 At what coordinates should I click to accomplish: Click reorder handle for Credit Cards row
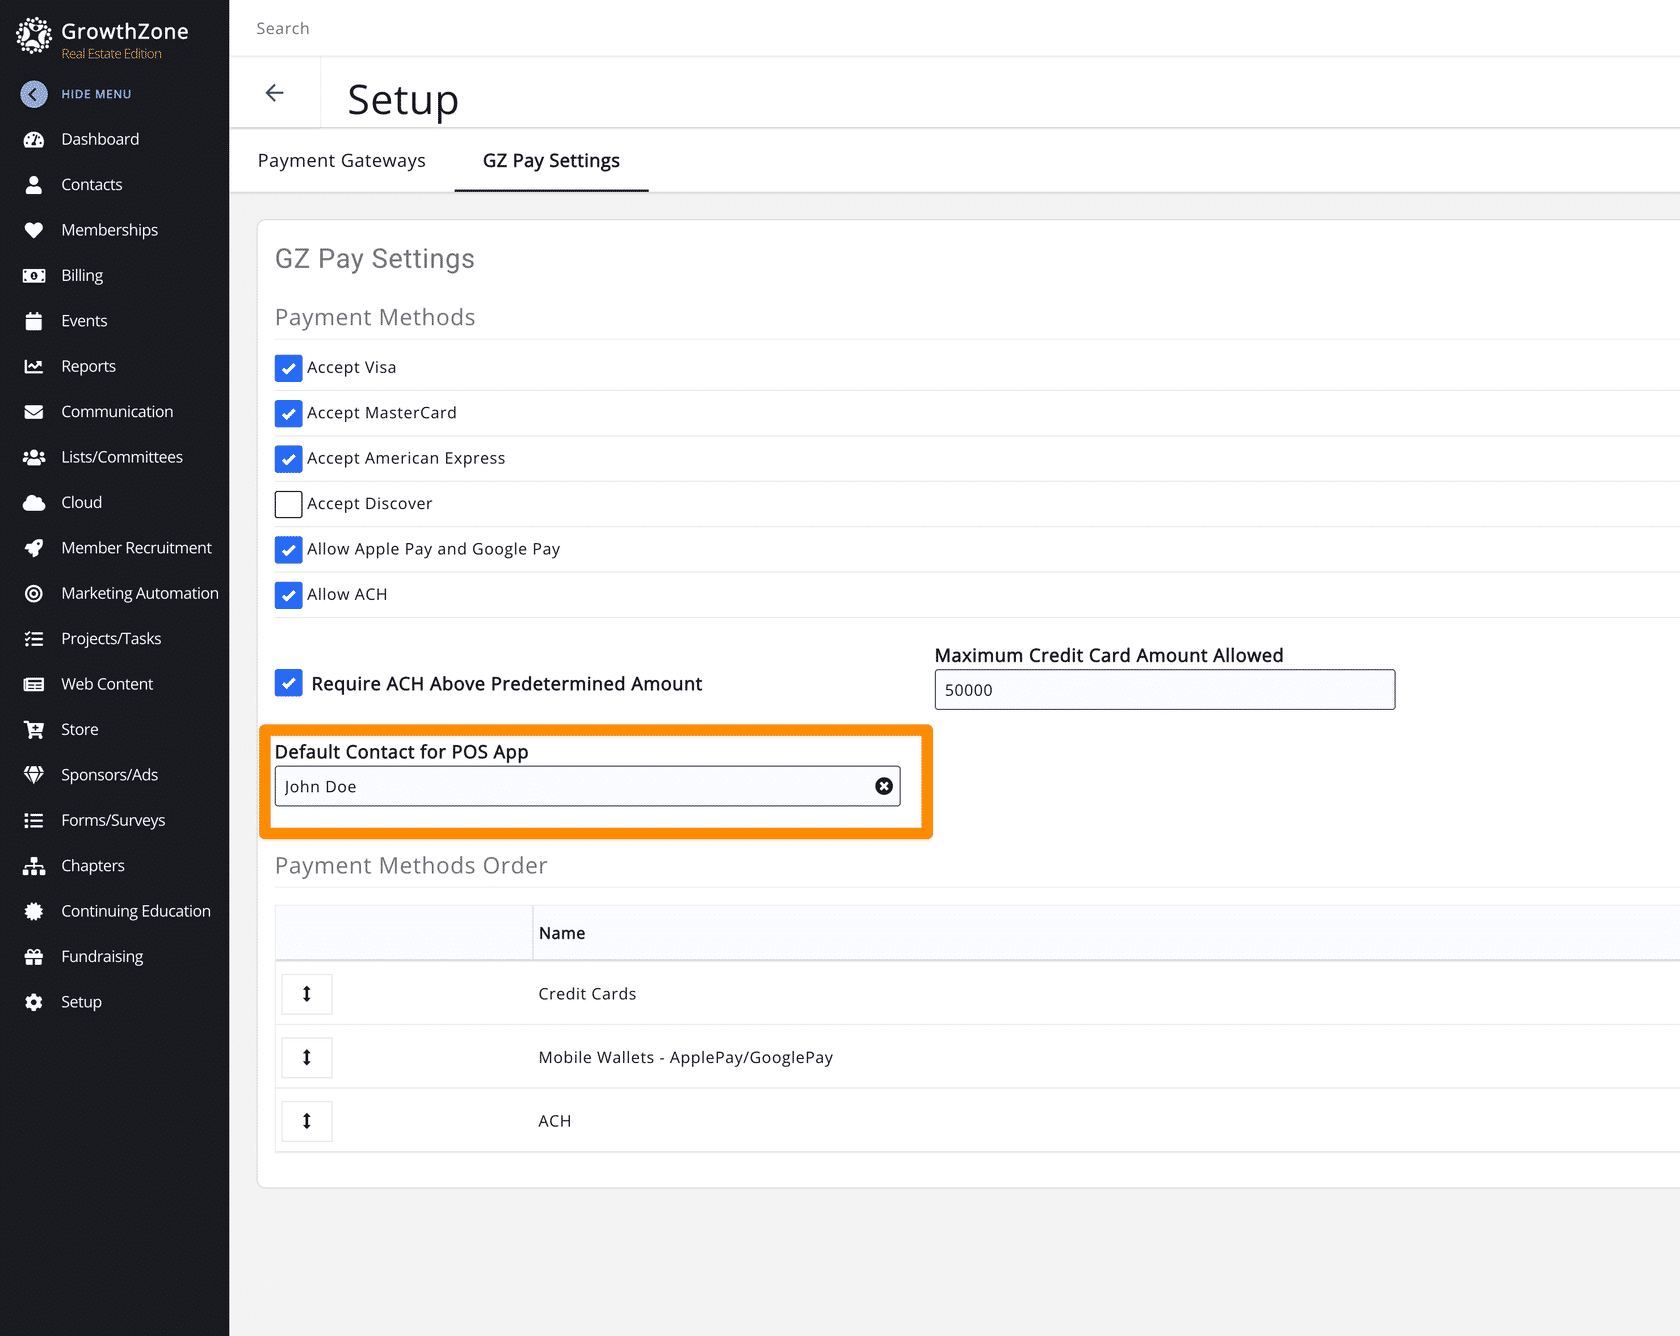(x=307, y=994)
